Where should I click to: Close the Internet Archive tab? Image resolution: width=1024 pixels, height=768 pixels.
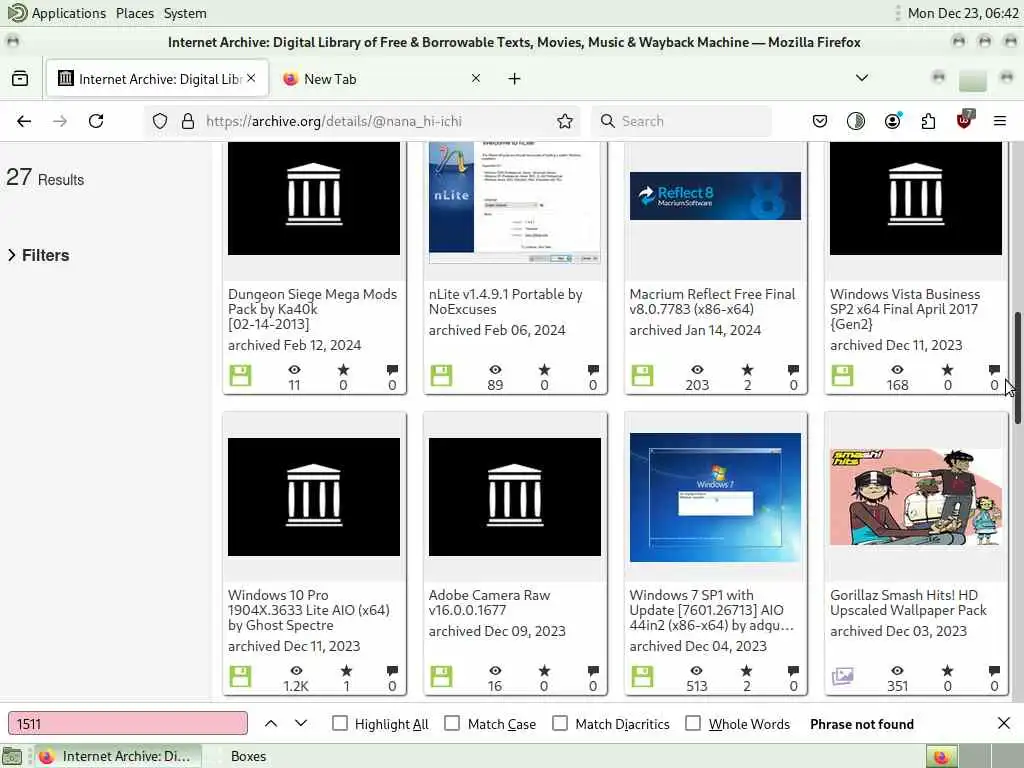(251, 78)
